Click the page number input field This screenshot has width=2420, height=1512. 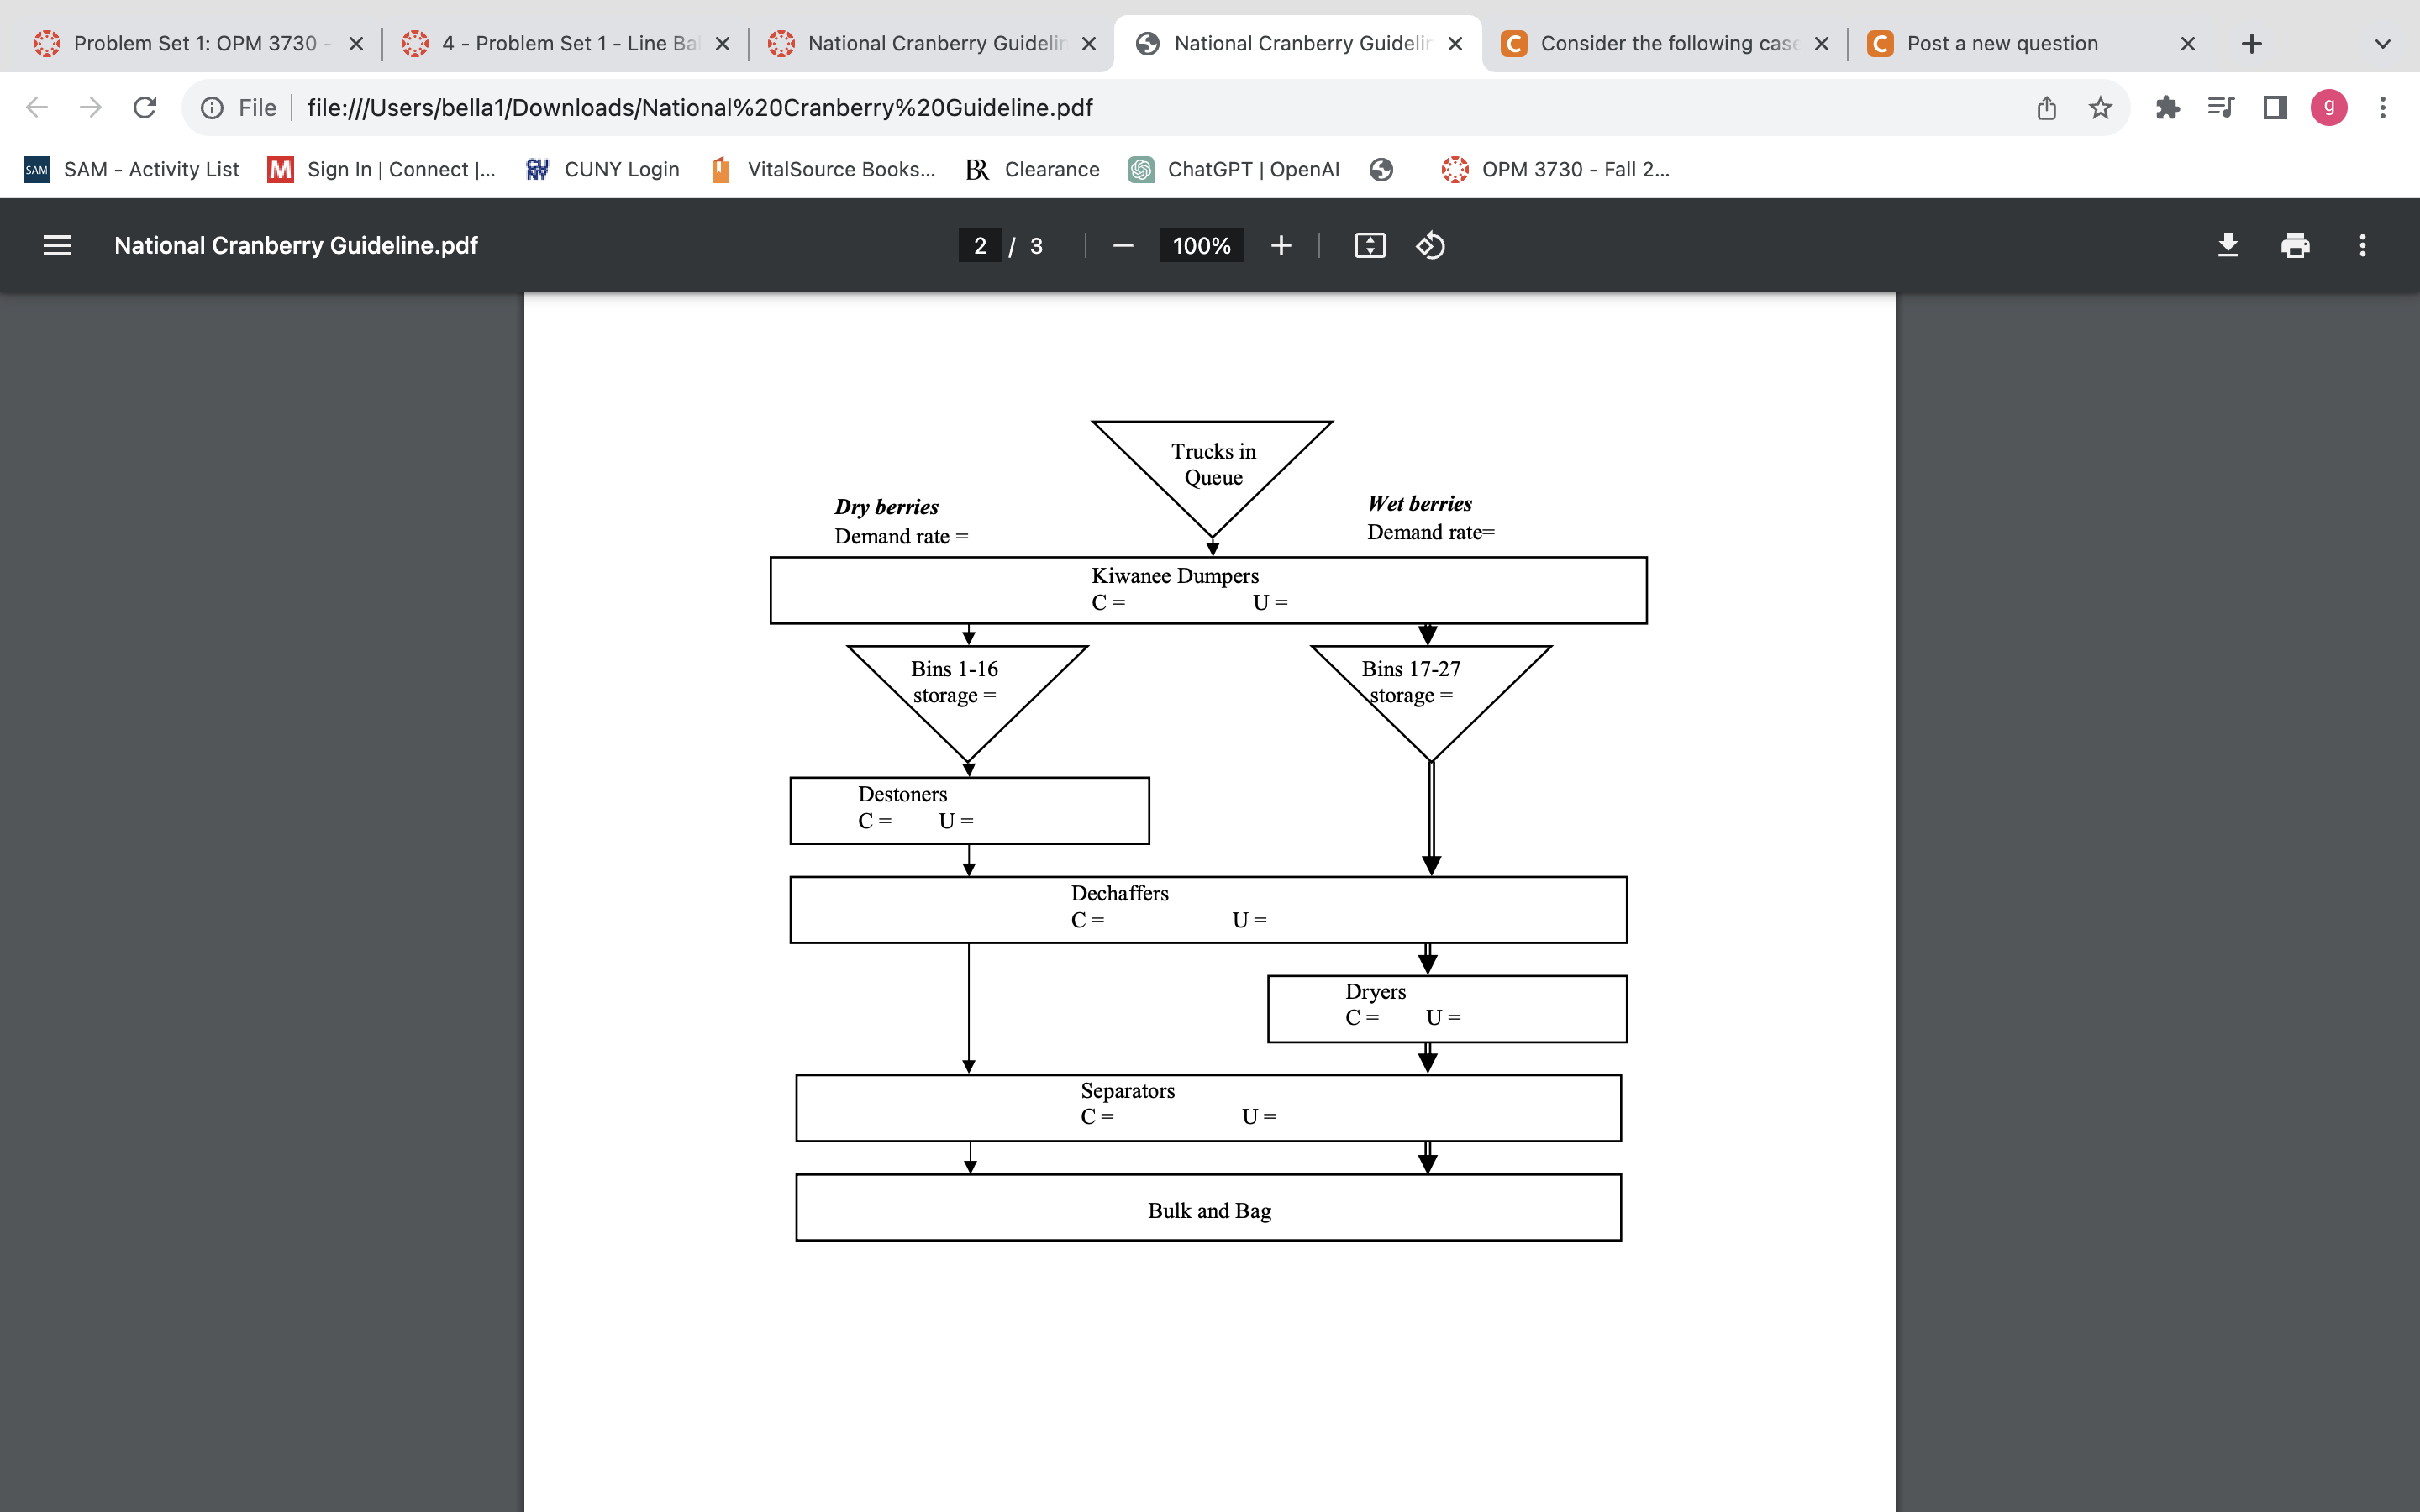pos(980,246)
